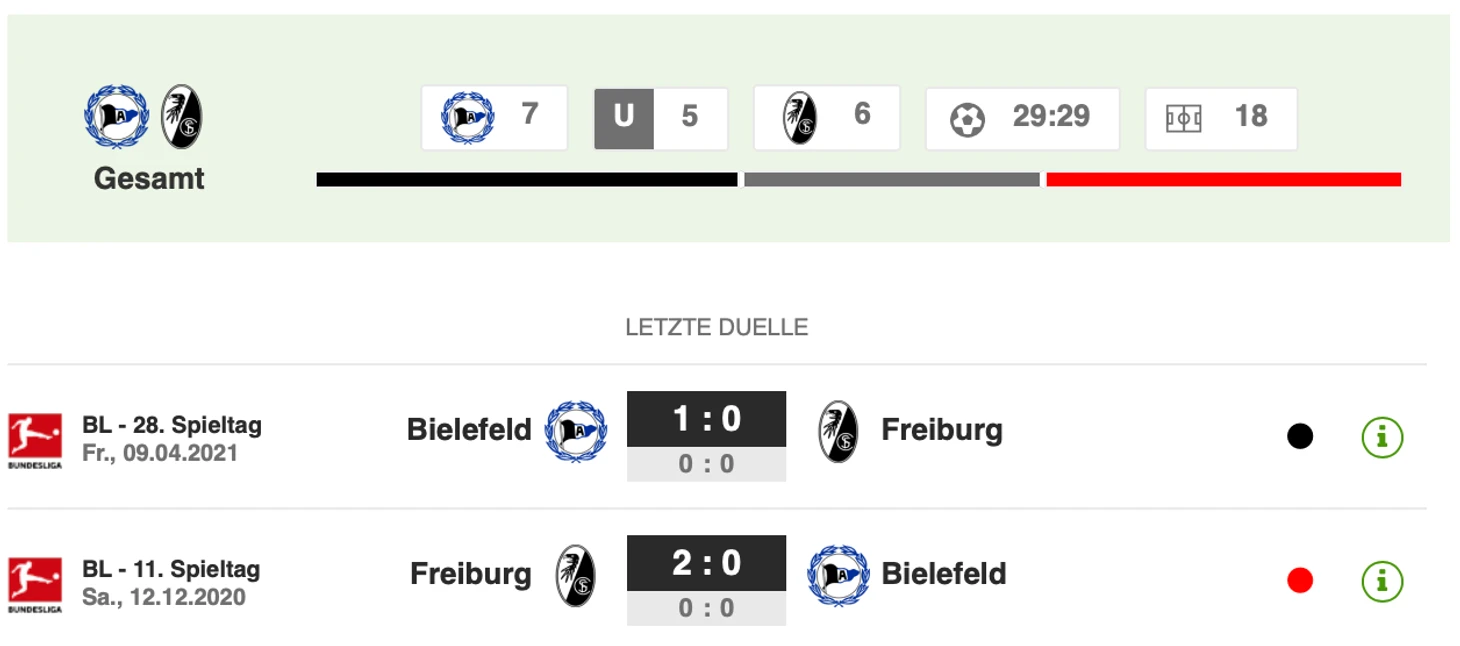Click red segment of the results bar

(1223, 180)
